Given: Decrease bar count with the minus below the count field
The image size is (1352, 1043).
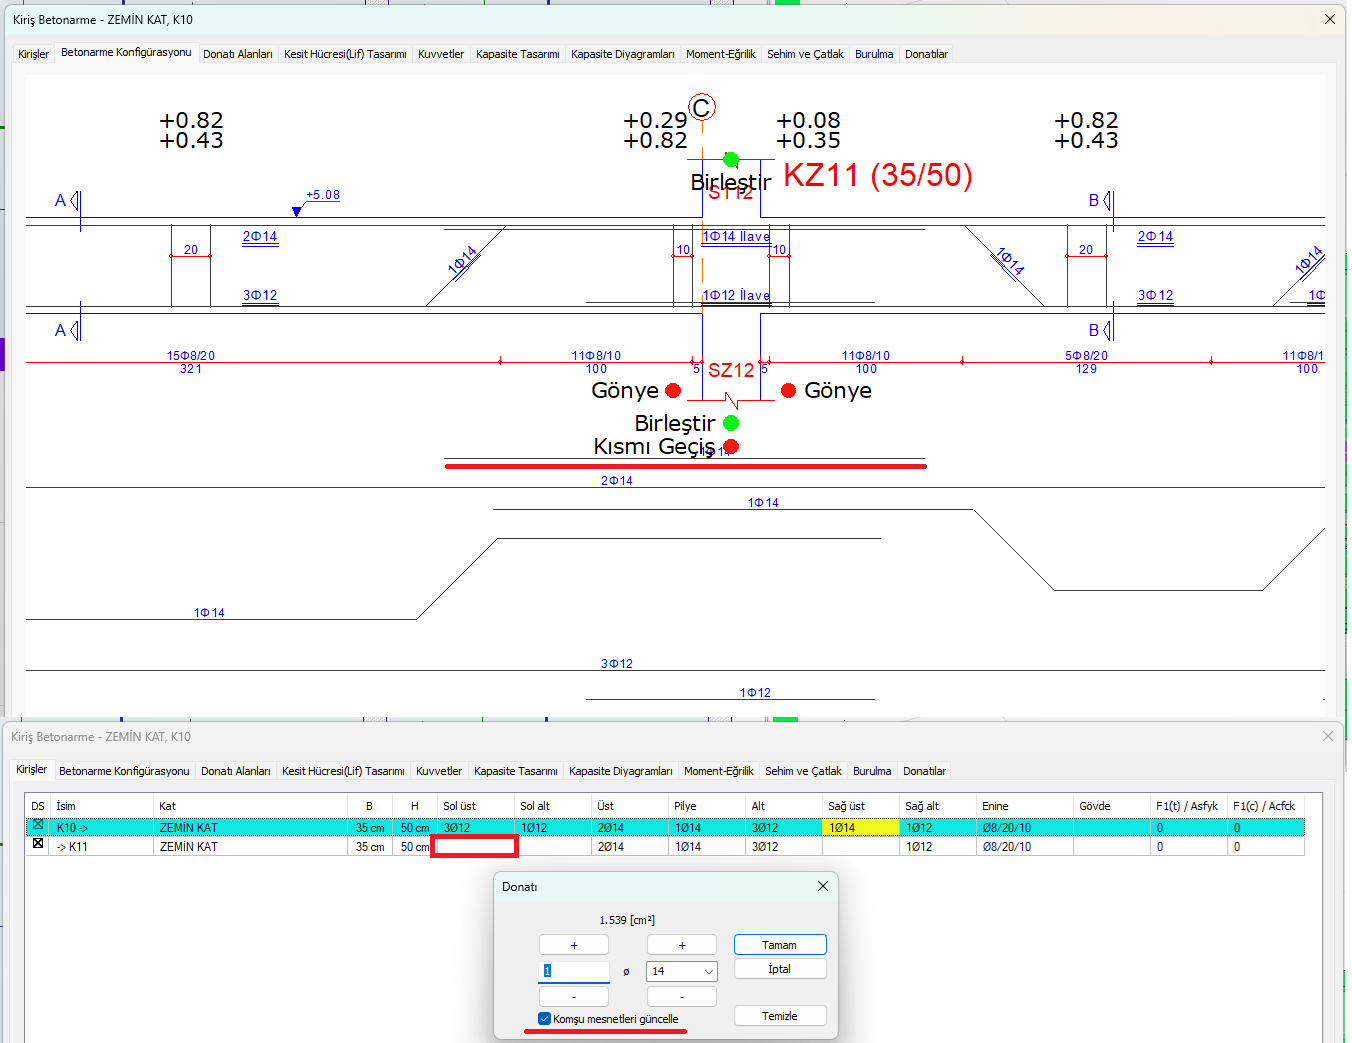Looking at the screenshot, I should tap(574, 997).
